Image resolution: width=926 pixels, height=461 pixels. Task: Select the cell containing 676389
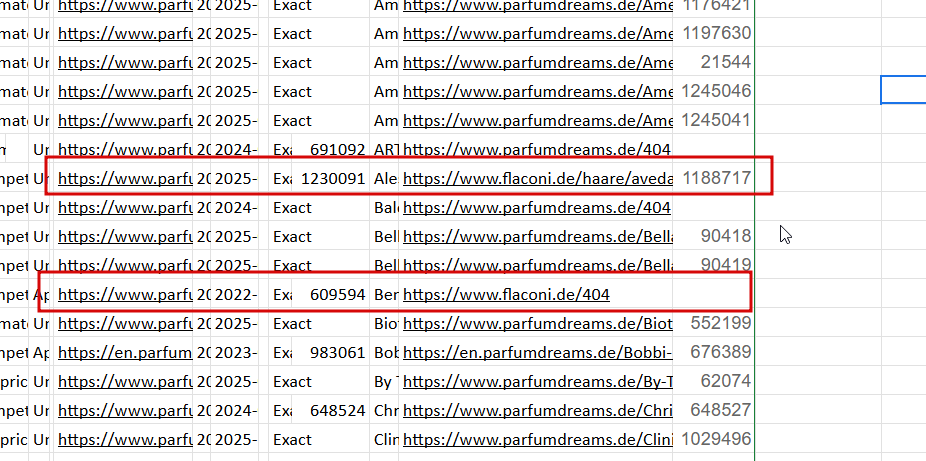coord(714,352)
